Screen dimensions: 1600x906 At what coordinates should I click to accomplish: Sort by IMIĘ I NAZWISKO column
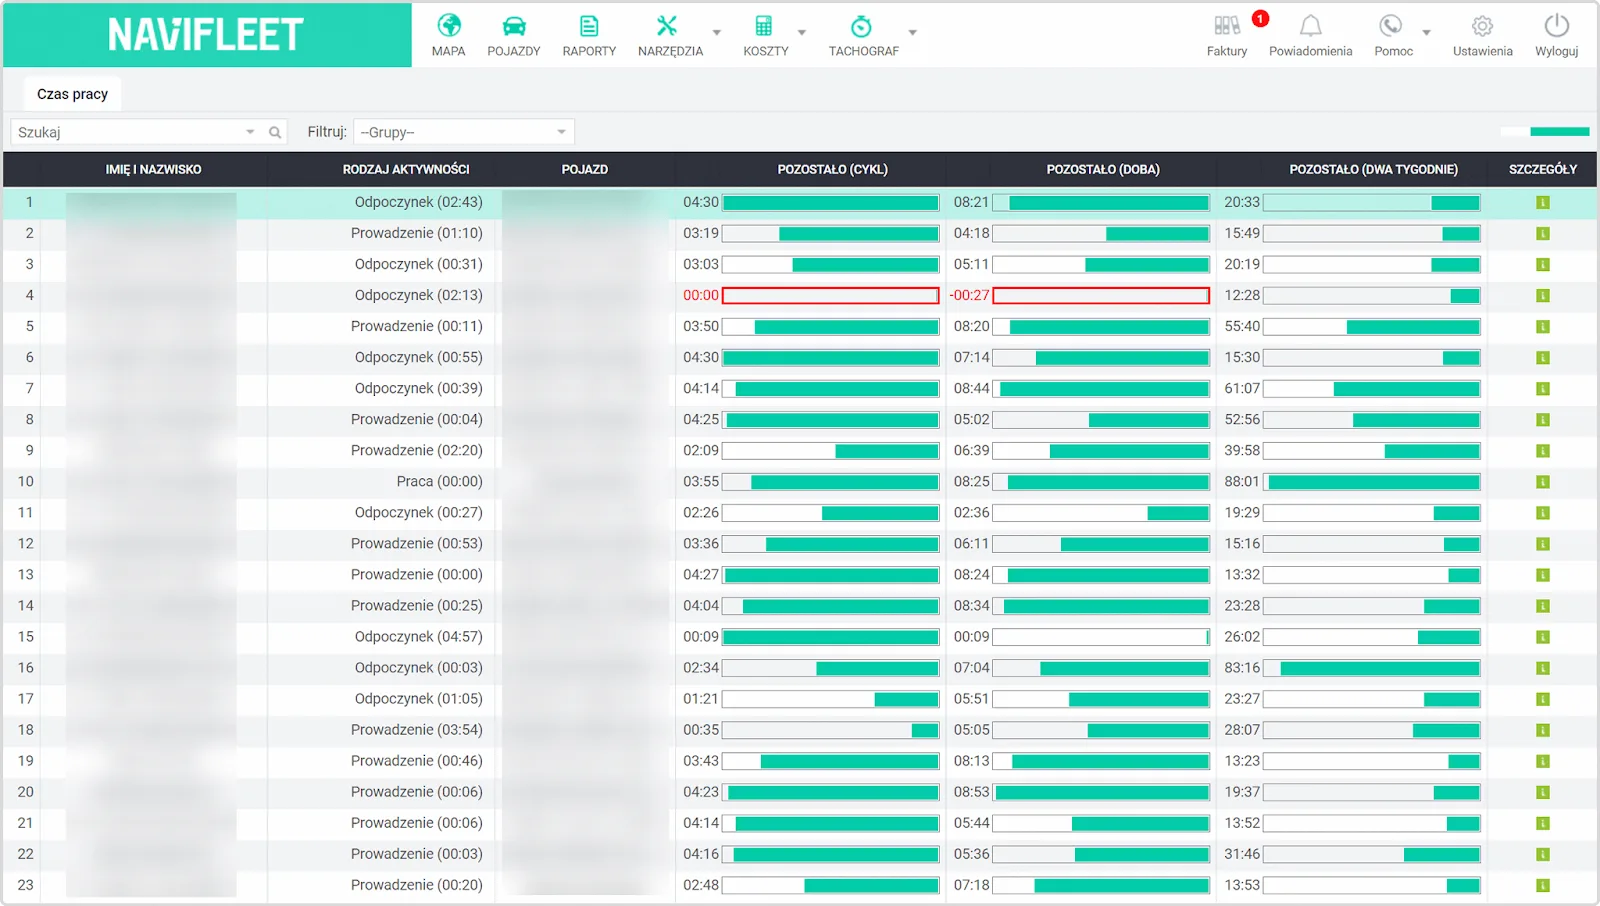pyautogui.click(x=153, y=169)
